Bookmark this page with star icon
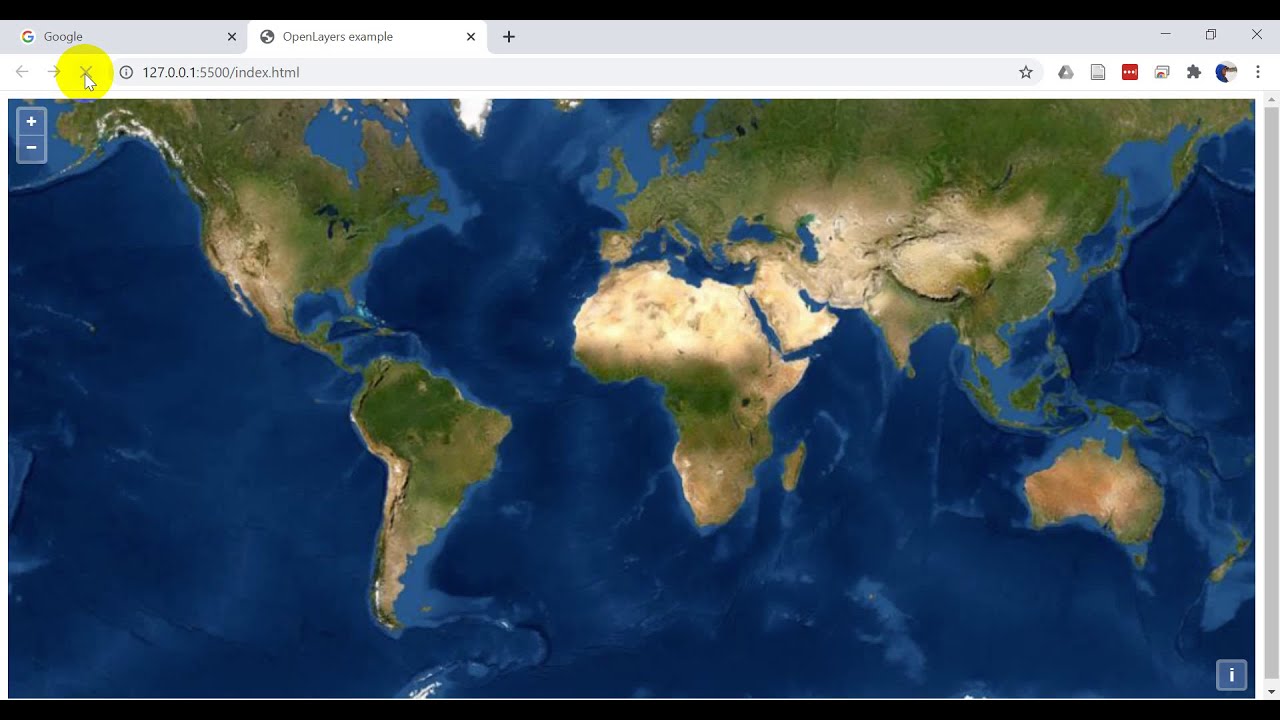1280x720 pixels. (1025, 72)
